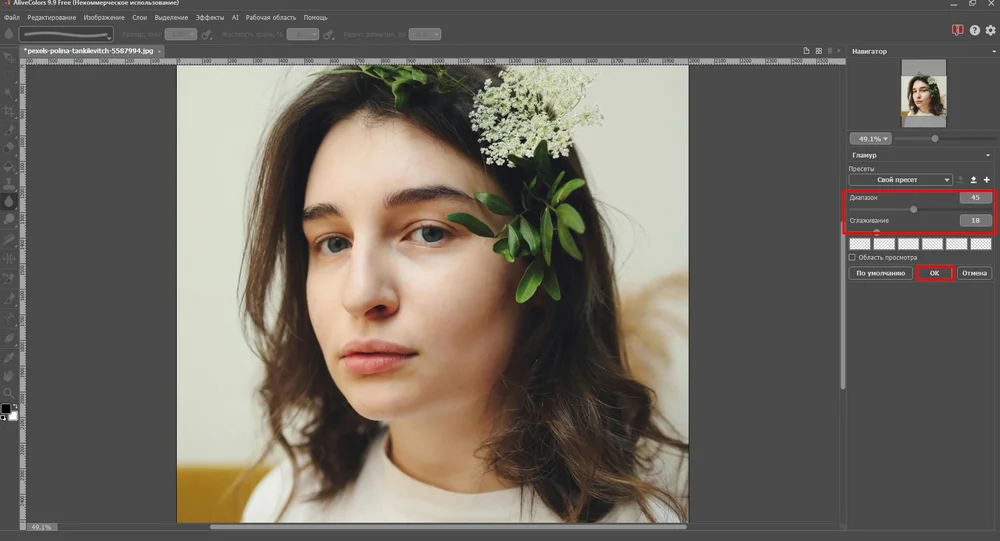Open the Рабочая область menu
The width and height of the screenshot is (1000, 541).
(270, 18)
